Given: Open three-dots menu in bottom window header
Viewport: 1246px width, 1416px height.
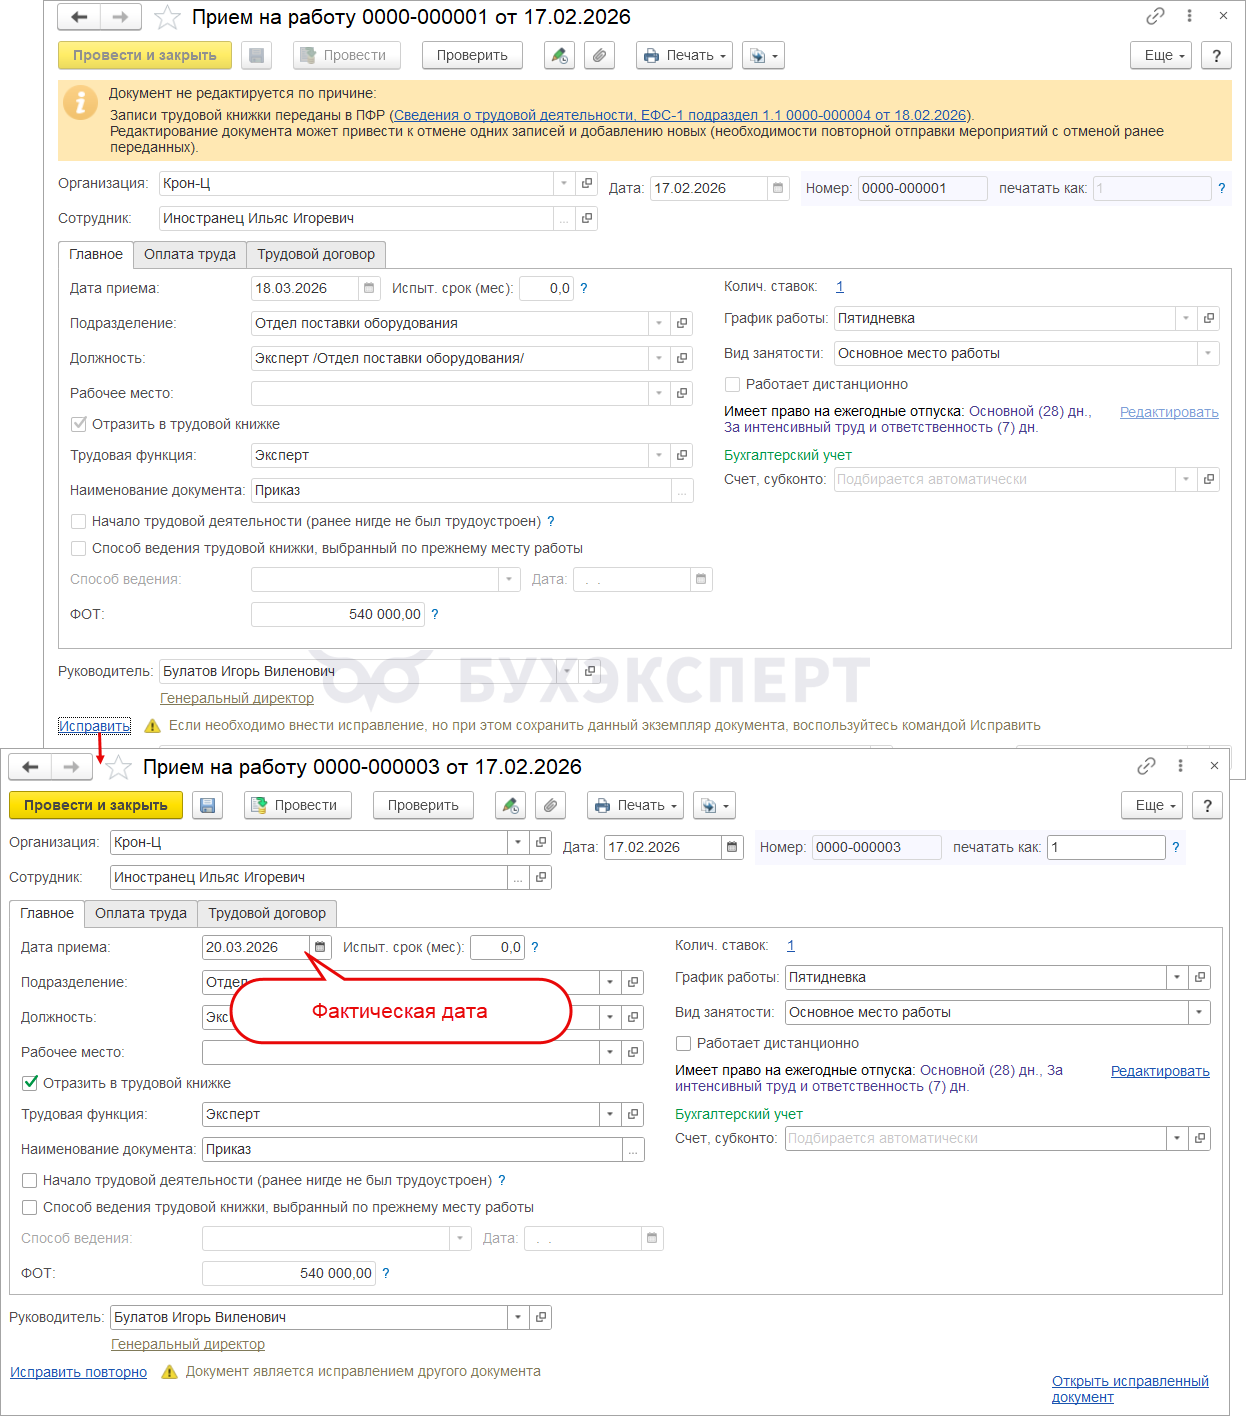Looking at the screenshot, I should tap(1180, 766).
